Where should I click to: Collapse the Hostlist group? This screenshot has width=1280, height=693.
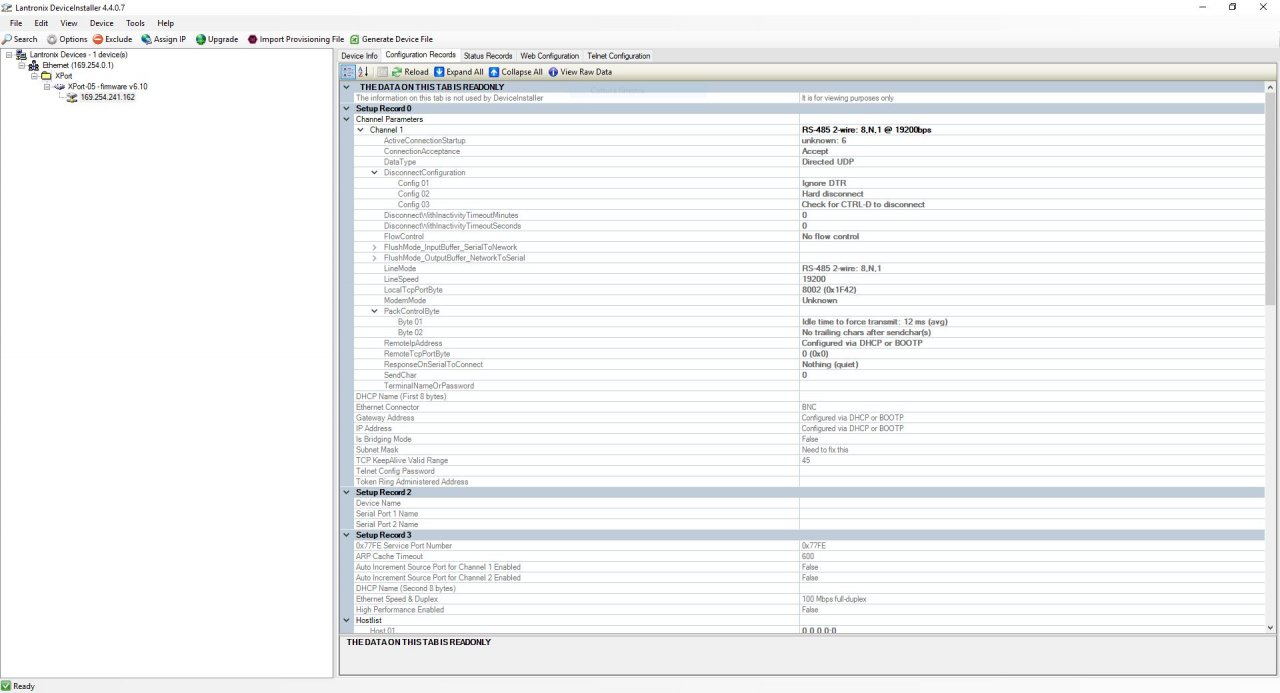pyautogui.click(x=347, y=620)
